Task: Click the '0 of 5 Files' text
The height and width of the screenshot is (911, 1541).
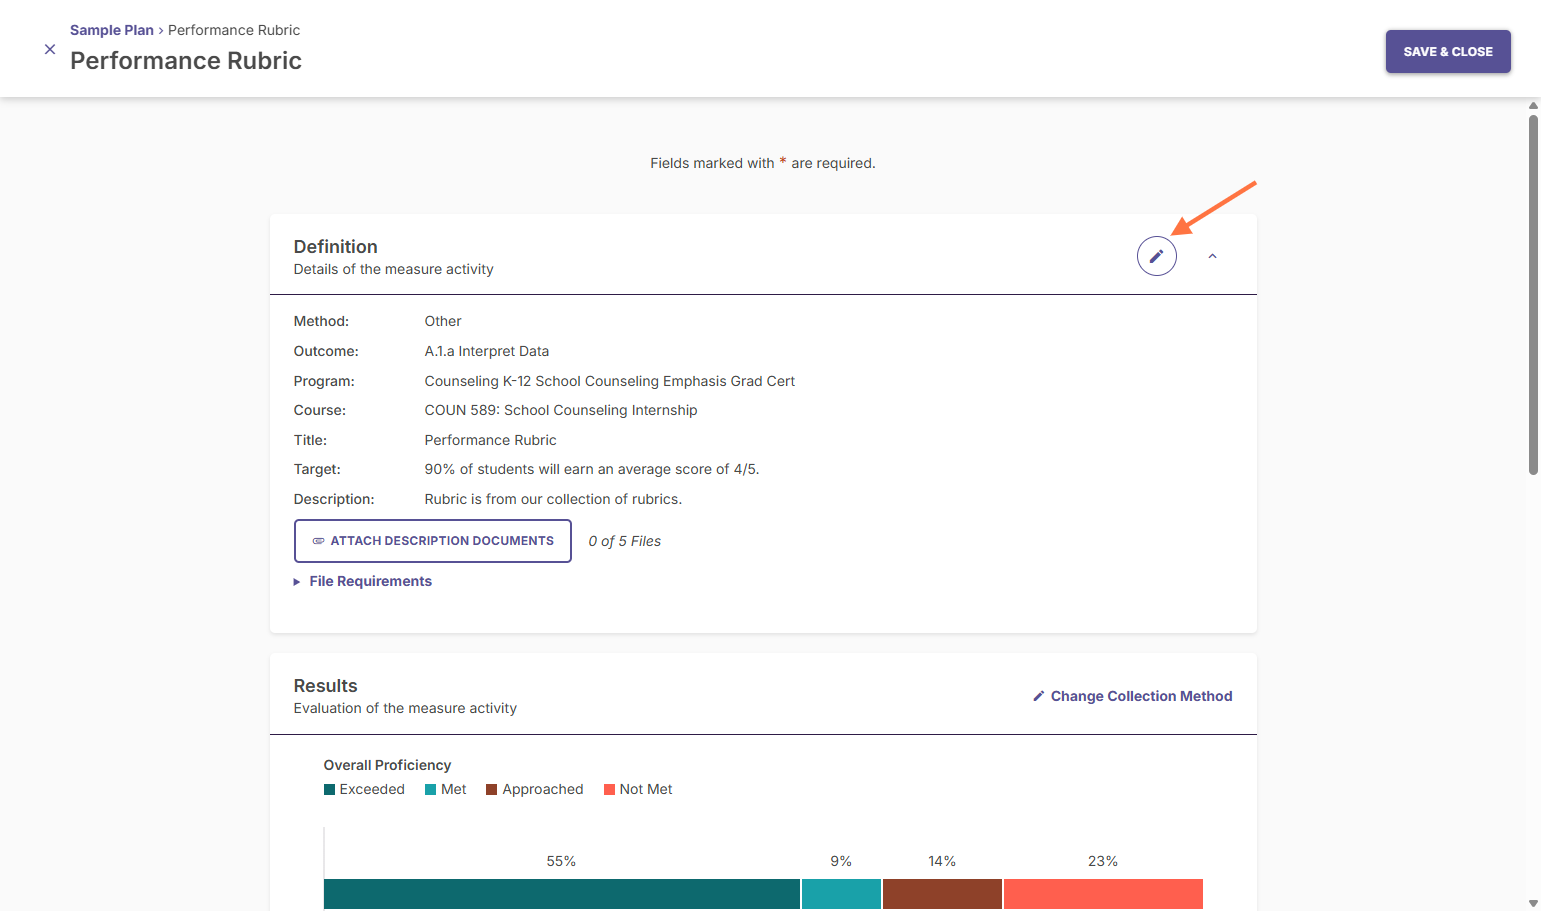Action: tap(625, 541)
